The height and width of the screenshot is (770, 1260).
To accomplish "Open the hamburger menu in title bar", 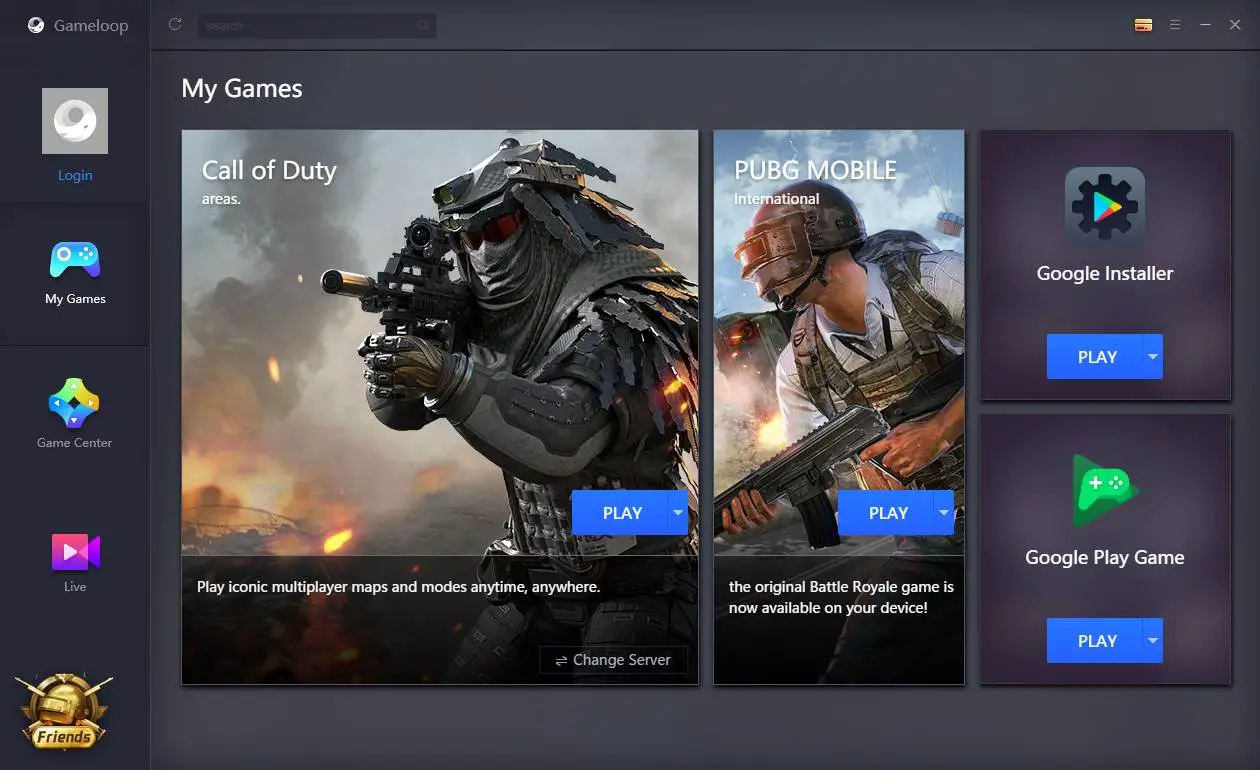I will 1175,25.
